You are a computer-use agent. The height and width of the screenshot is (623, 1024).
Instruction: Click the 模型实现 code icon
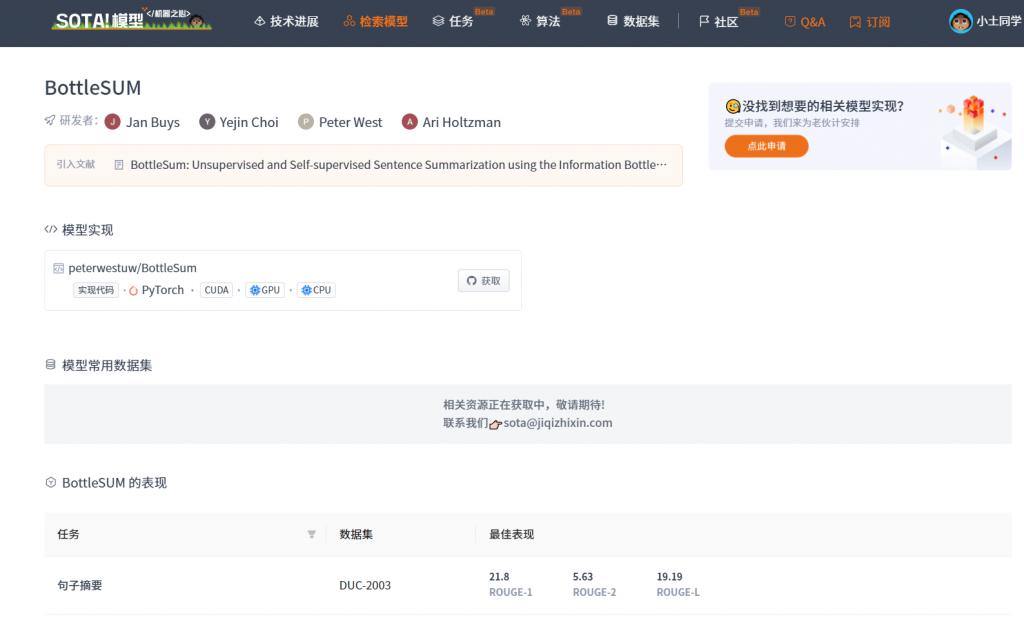click(x=50, y=229)
